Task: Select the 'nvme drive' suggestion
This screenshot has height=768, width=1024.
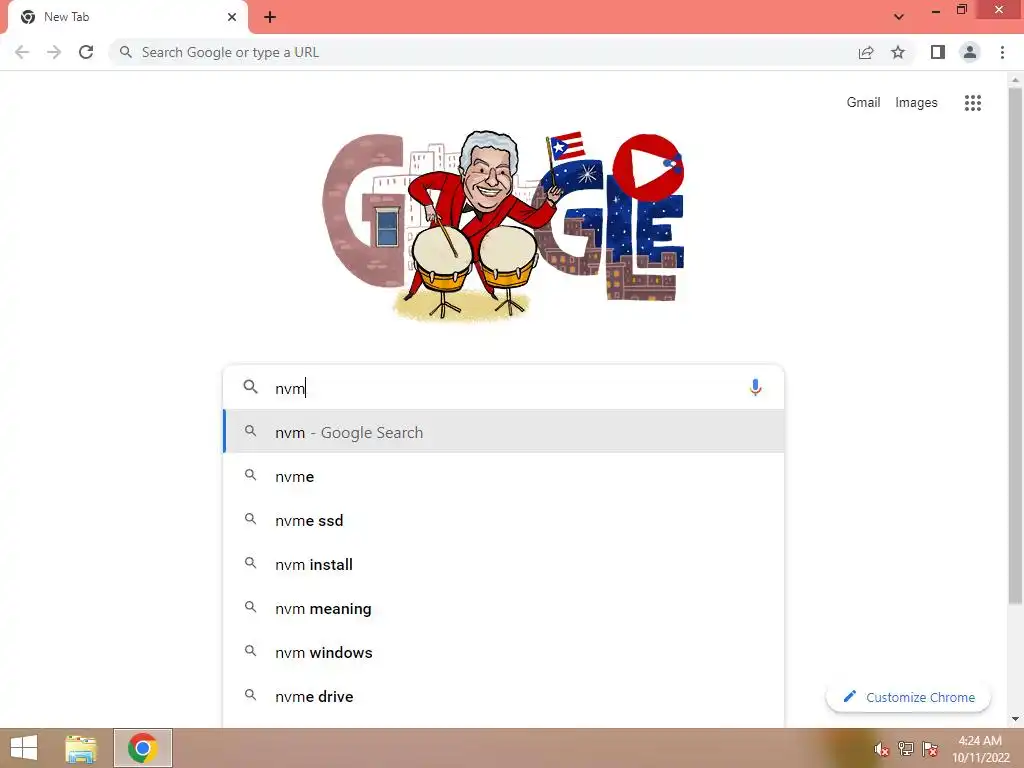Action: [504, 696]
